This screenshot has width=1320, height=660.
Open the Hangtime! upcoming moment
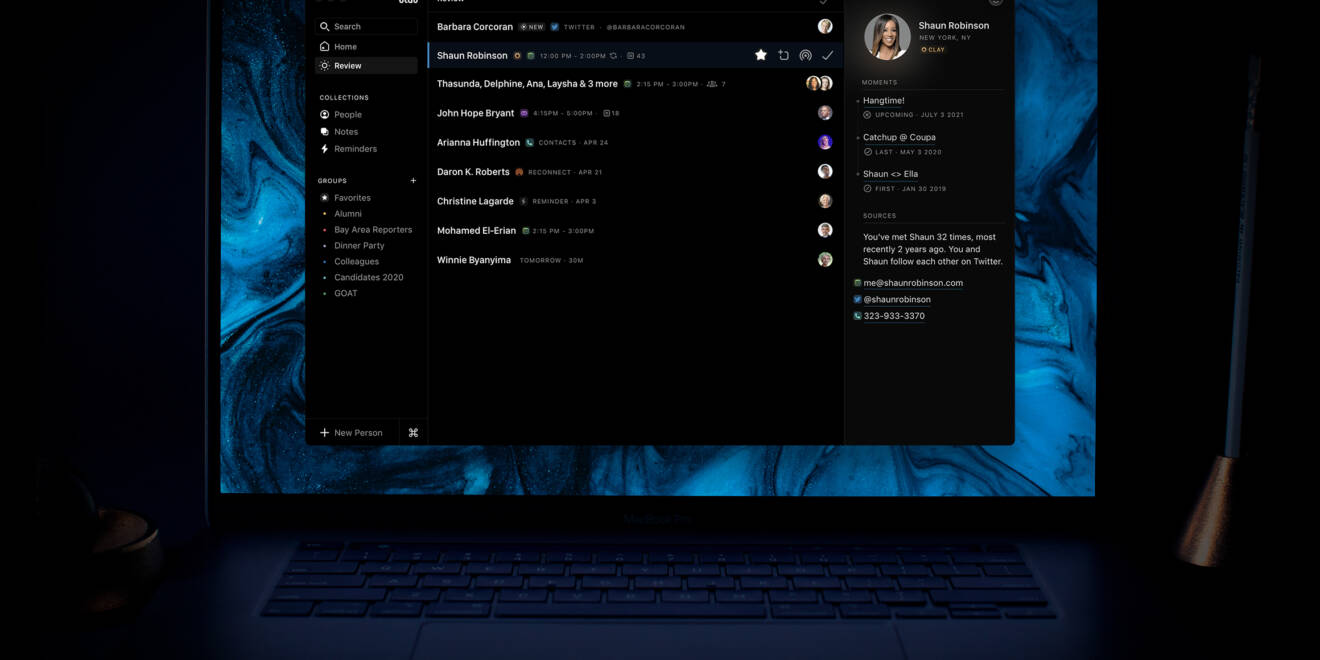pyautogui.click(x=883, y=101)
